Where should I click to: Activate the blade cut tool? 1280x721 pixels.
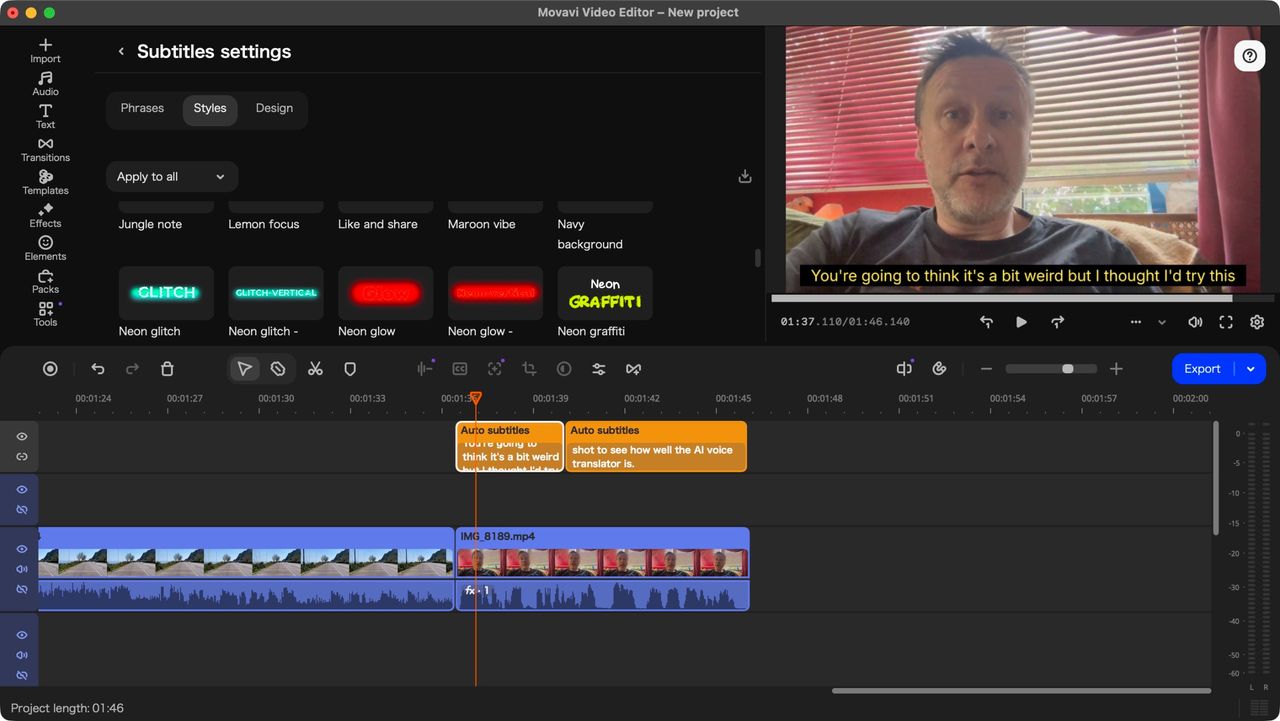coord(278,369)
